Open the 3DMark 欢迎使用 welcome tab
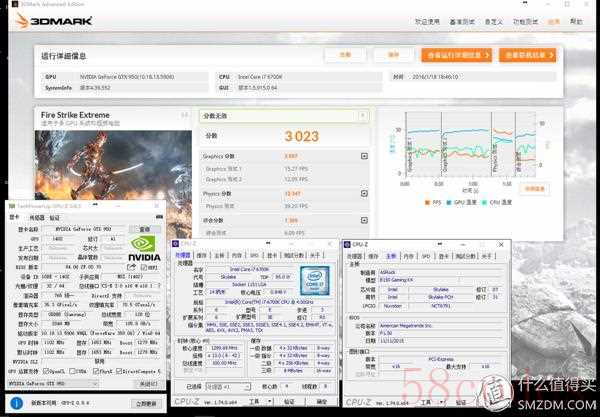 (427, 22)
